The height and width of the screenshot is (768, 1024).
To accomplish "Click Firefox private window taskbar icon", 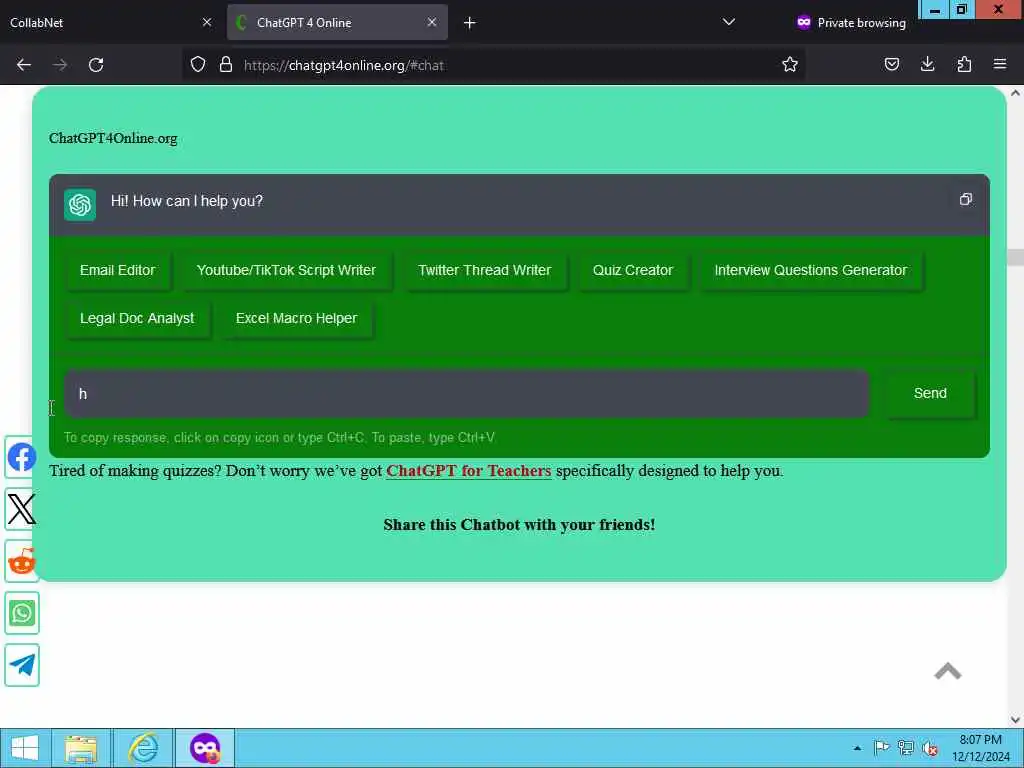I will pyautogui.click(x=204, y=748).
